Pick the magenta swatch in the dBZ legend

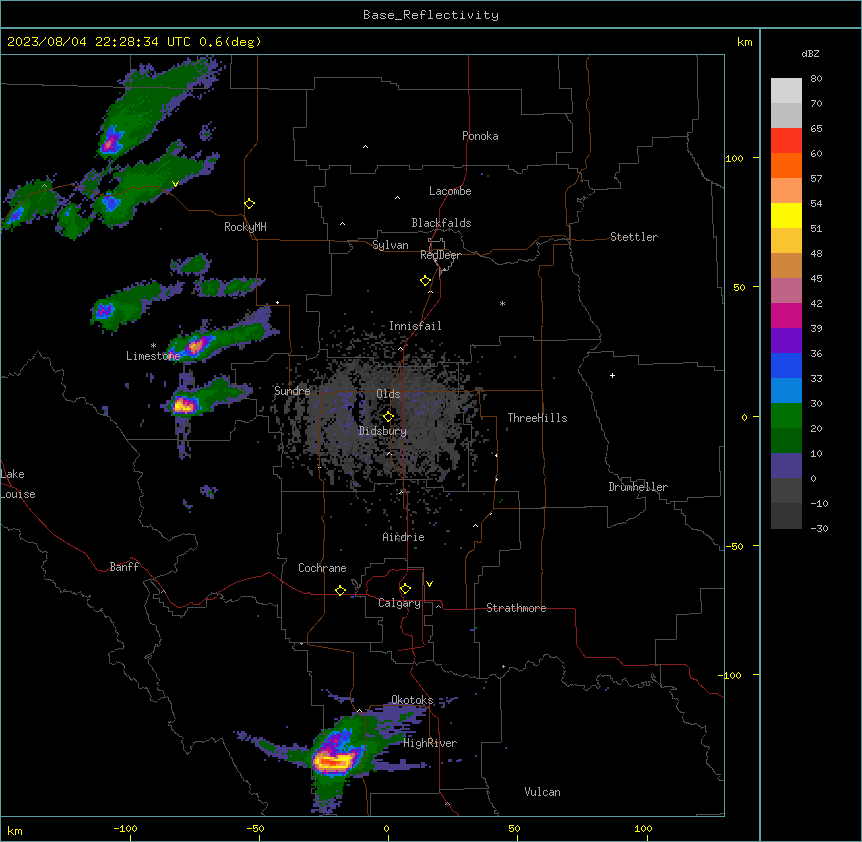tap(786, 315)
